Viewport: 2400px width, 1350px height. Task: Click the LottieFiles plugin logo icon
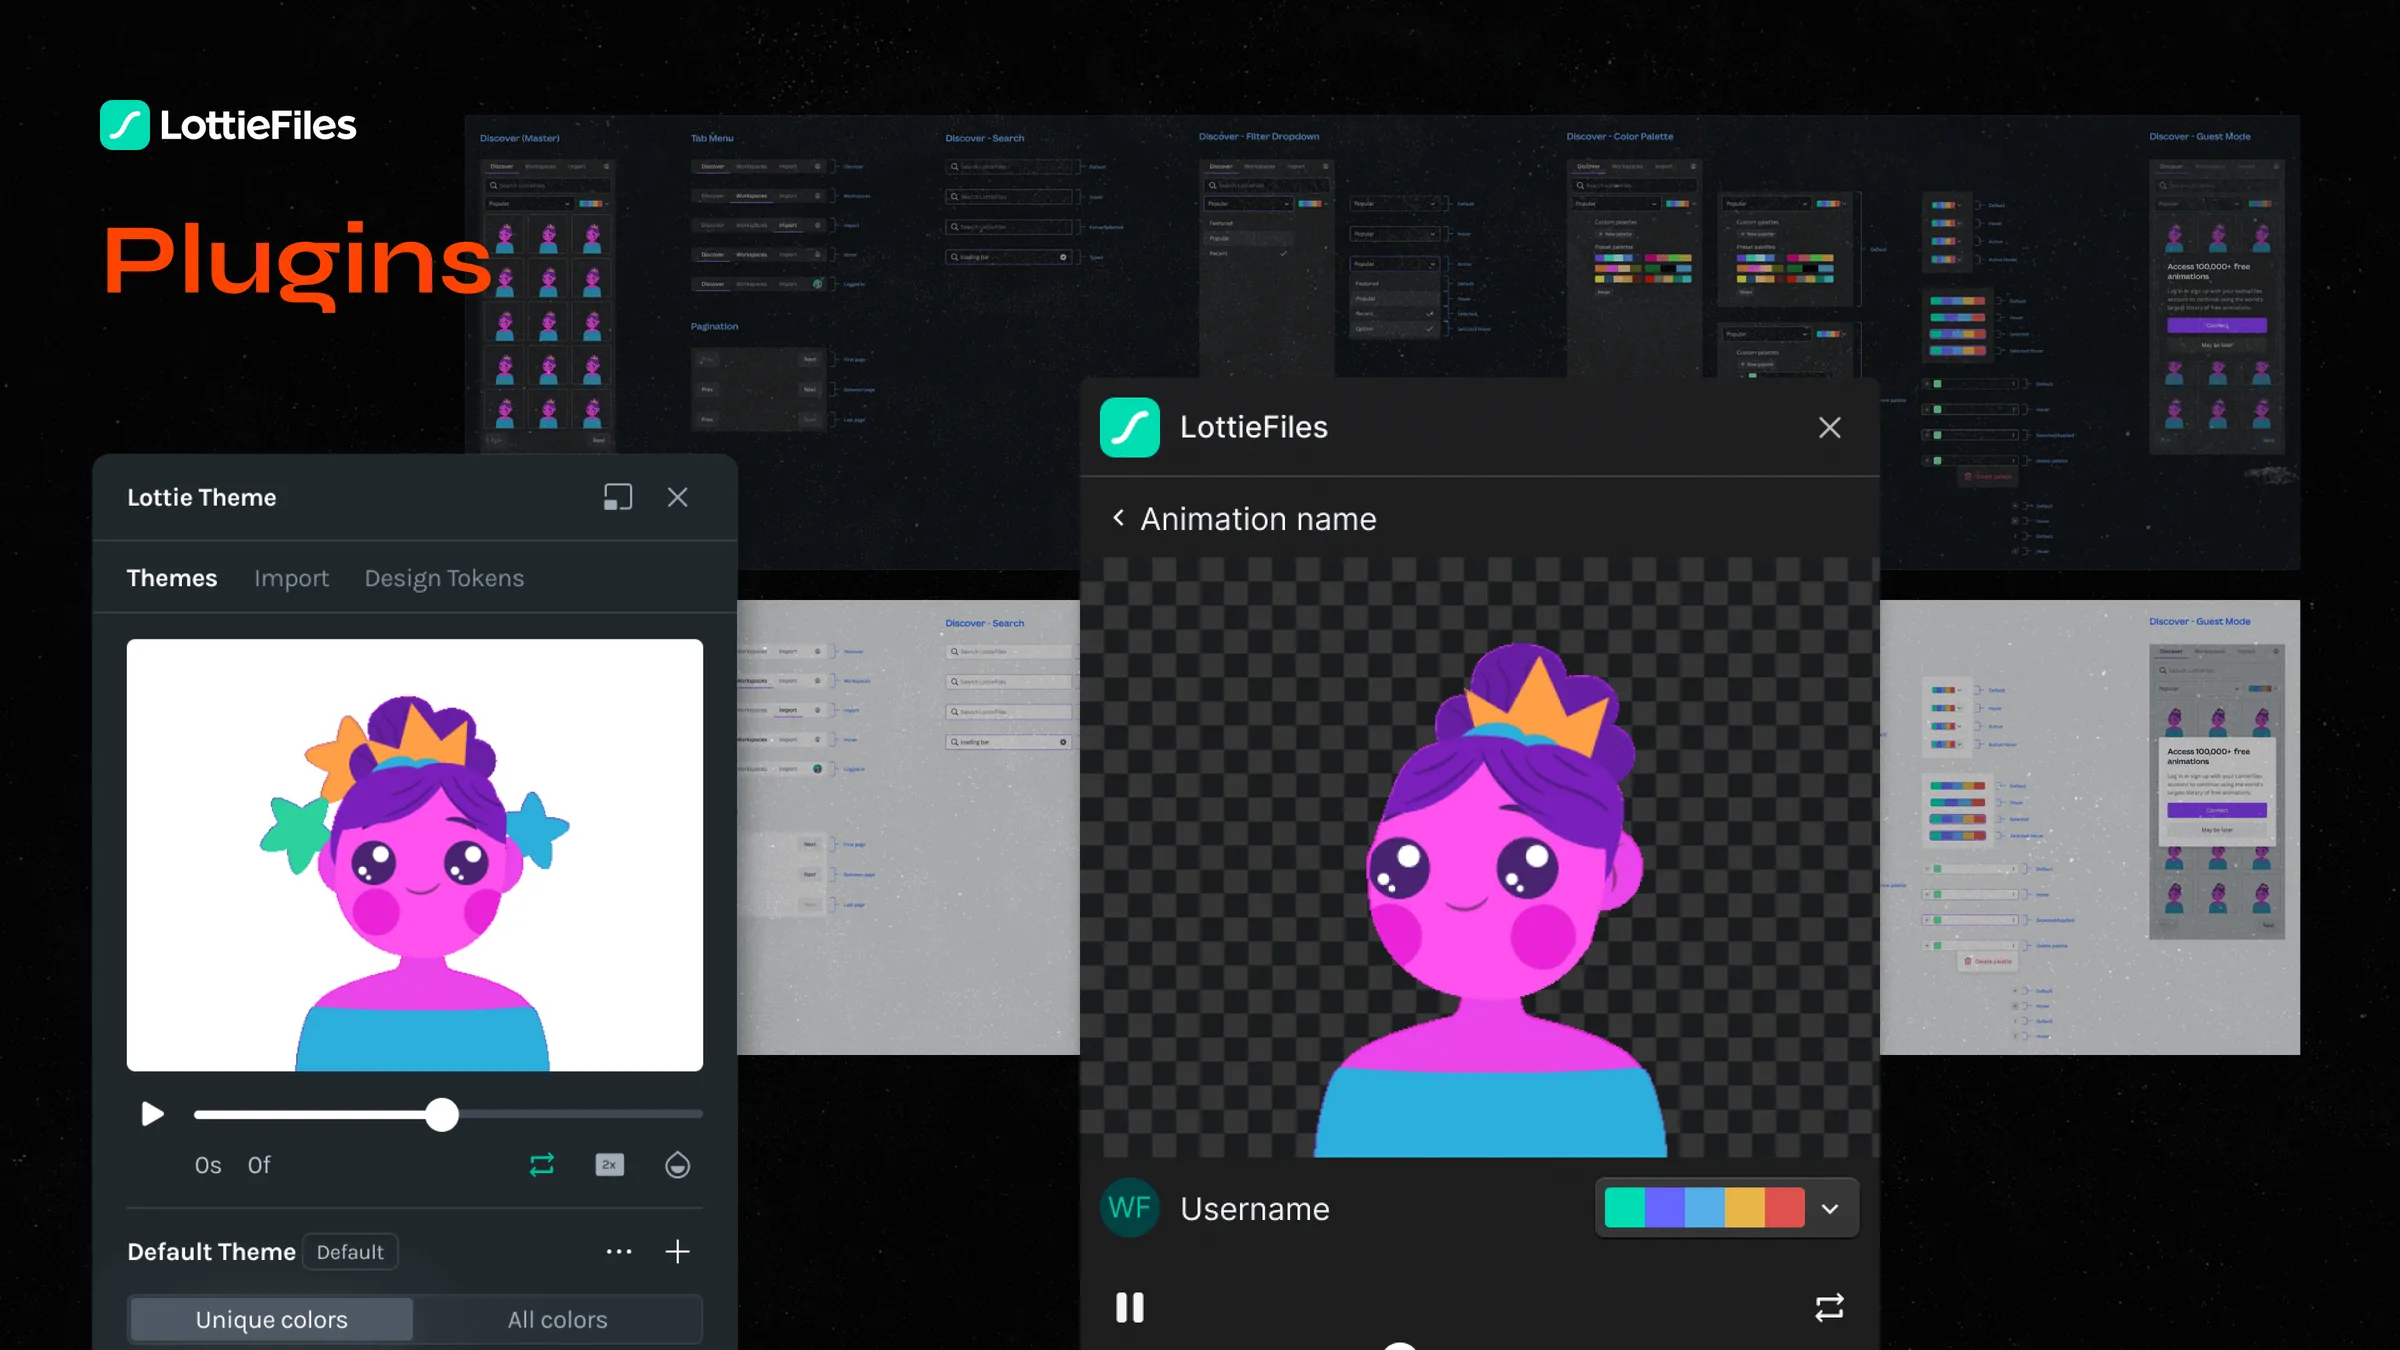click(x=1130, y=427)
